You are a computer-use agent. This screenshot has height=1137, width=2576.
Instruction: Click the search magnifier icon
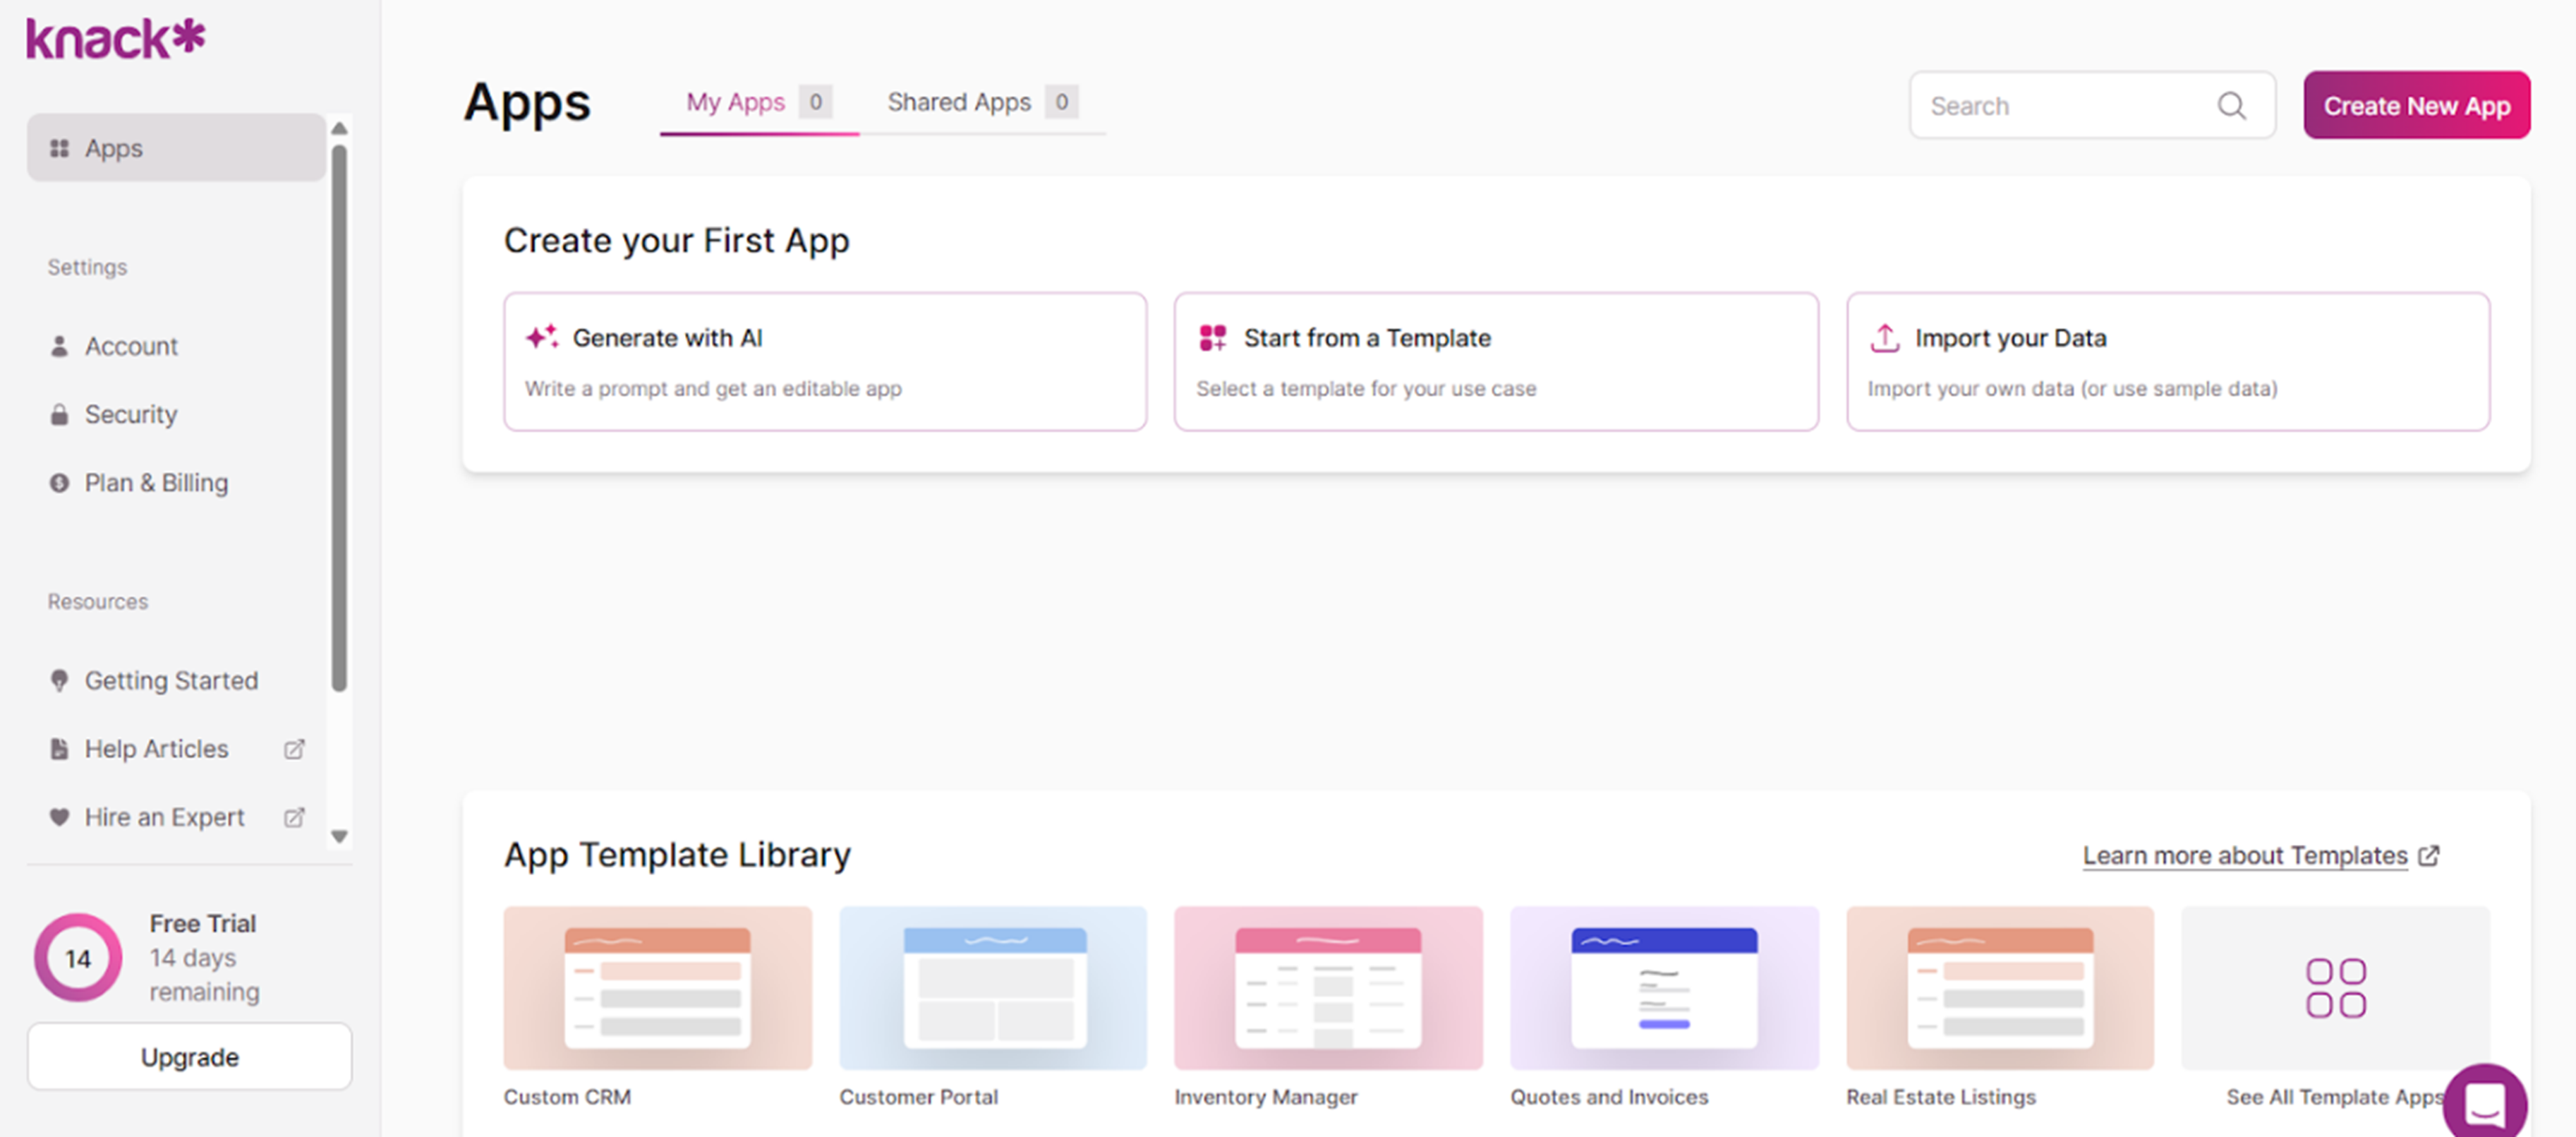2231,106
